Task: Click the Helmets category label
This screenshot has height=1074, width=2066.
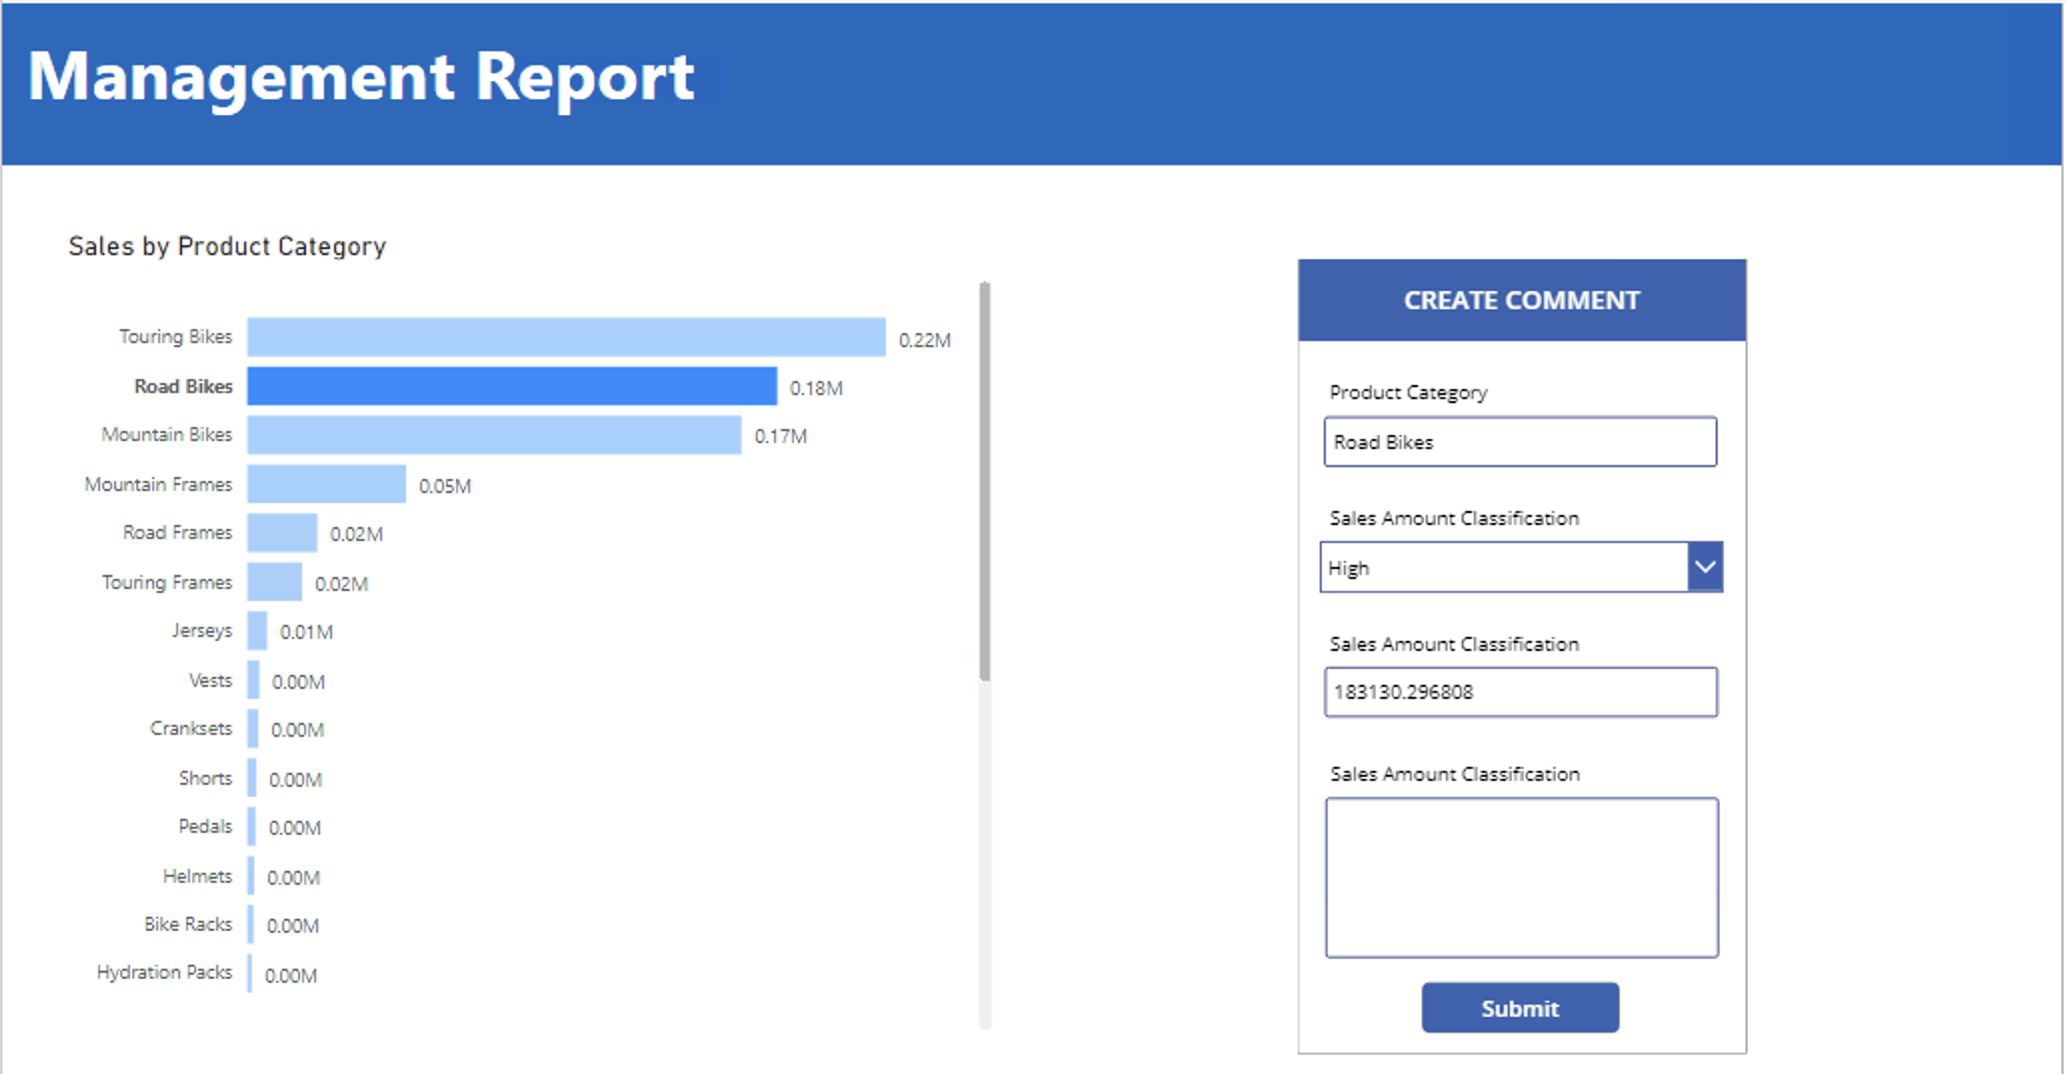Action: pos(197,876)
